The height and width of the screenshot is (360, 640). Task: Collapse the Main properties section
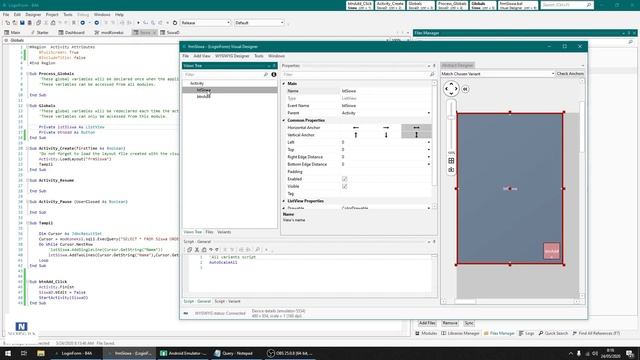tap(284, 84)
